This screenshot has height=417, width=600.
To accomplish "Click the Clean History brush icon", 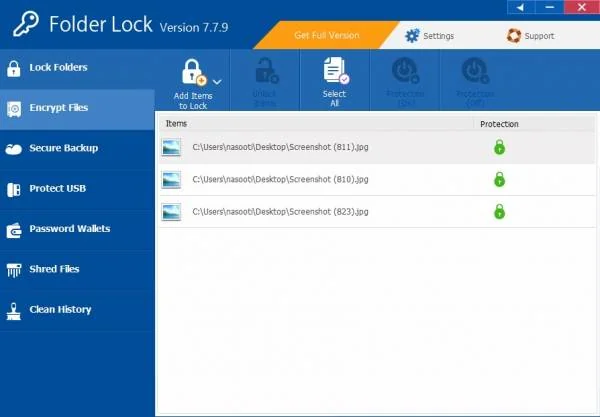I will pyautogui.click(x=14, y=311).
